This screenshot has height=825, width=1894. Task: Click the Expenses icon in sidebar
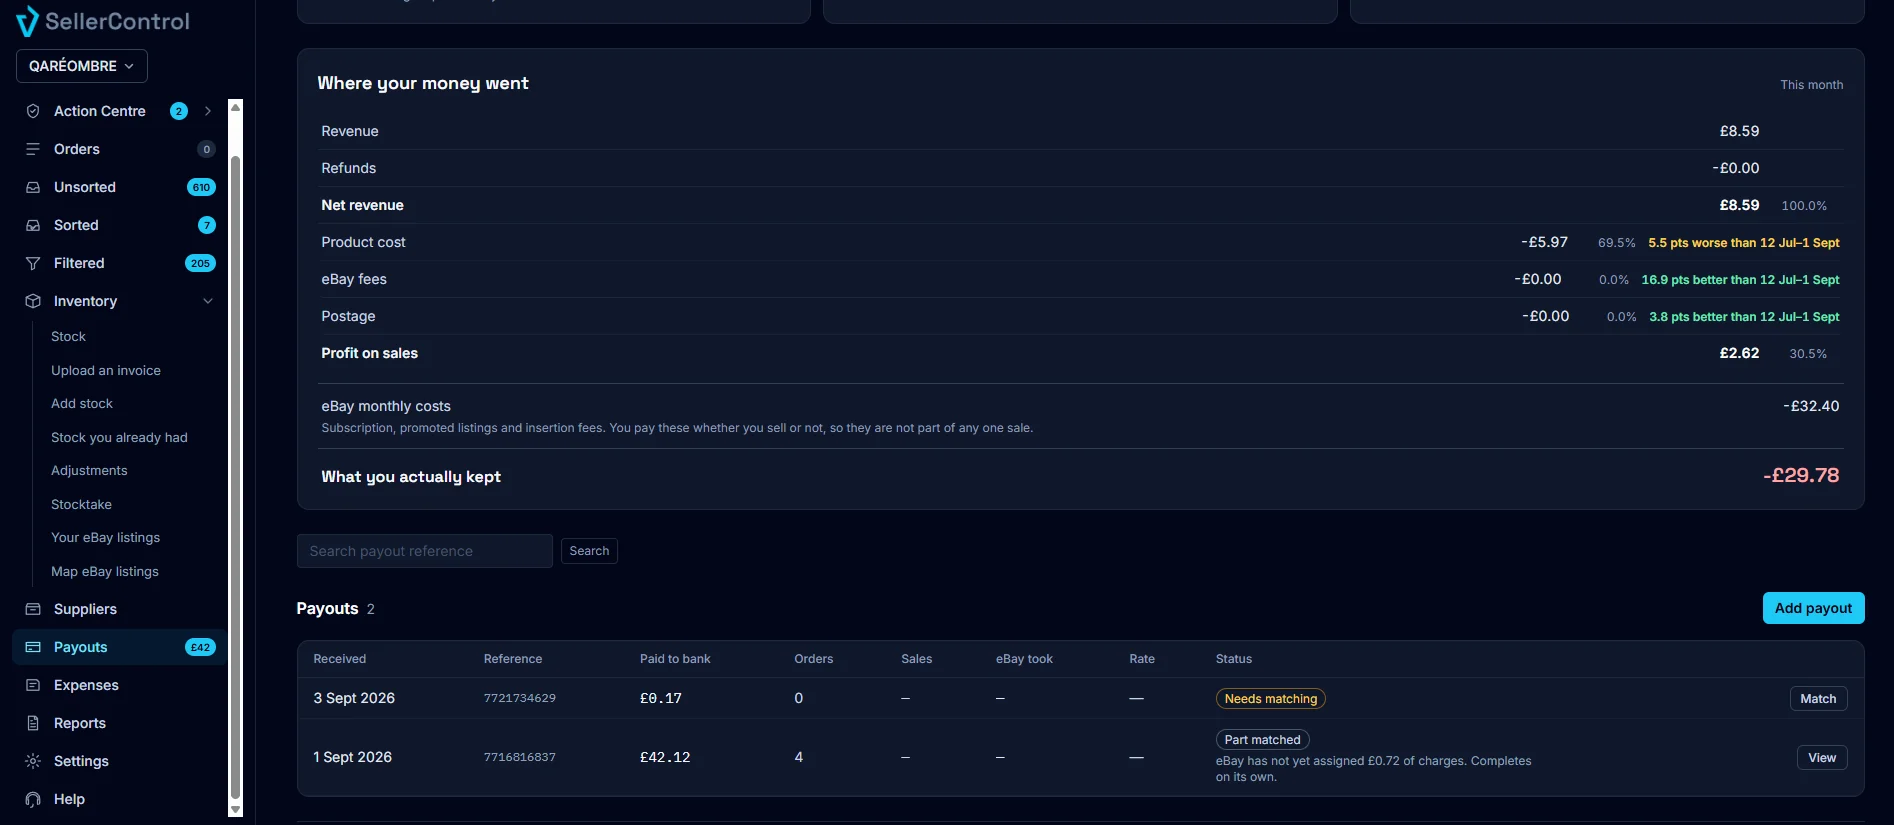coord(33,685)
